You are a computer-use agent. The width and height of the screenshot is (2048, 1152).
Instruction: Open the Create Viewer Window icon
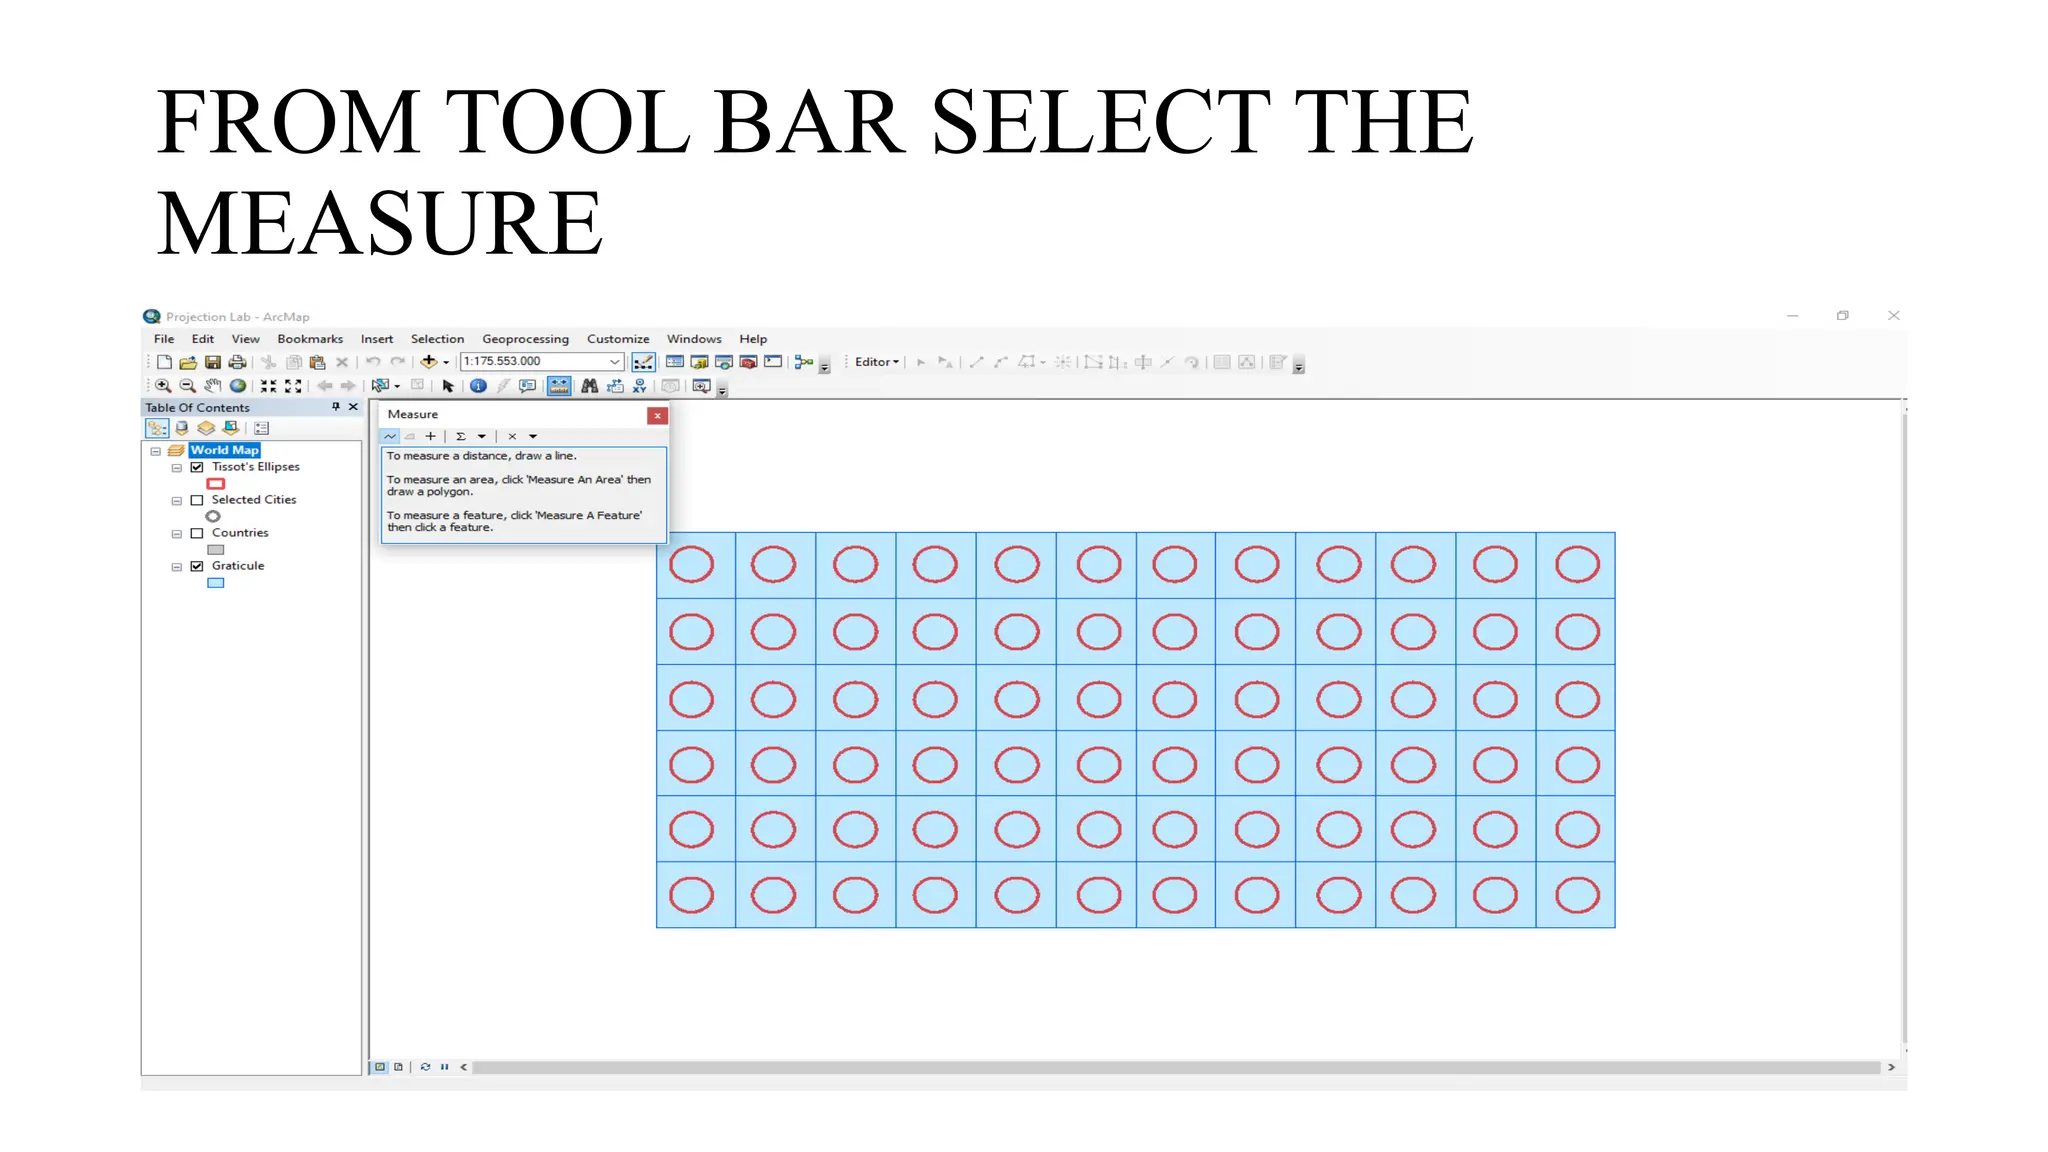tap(701, 386)
